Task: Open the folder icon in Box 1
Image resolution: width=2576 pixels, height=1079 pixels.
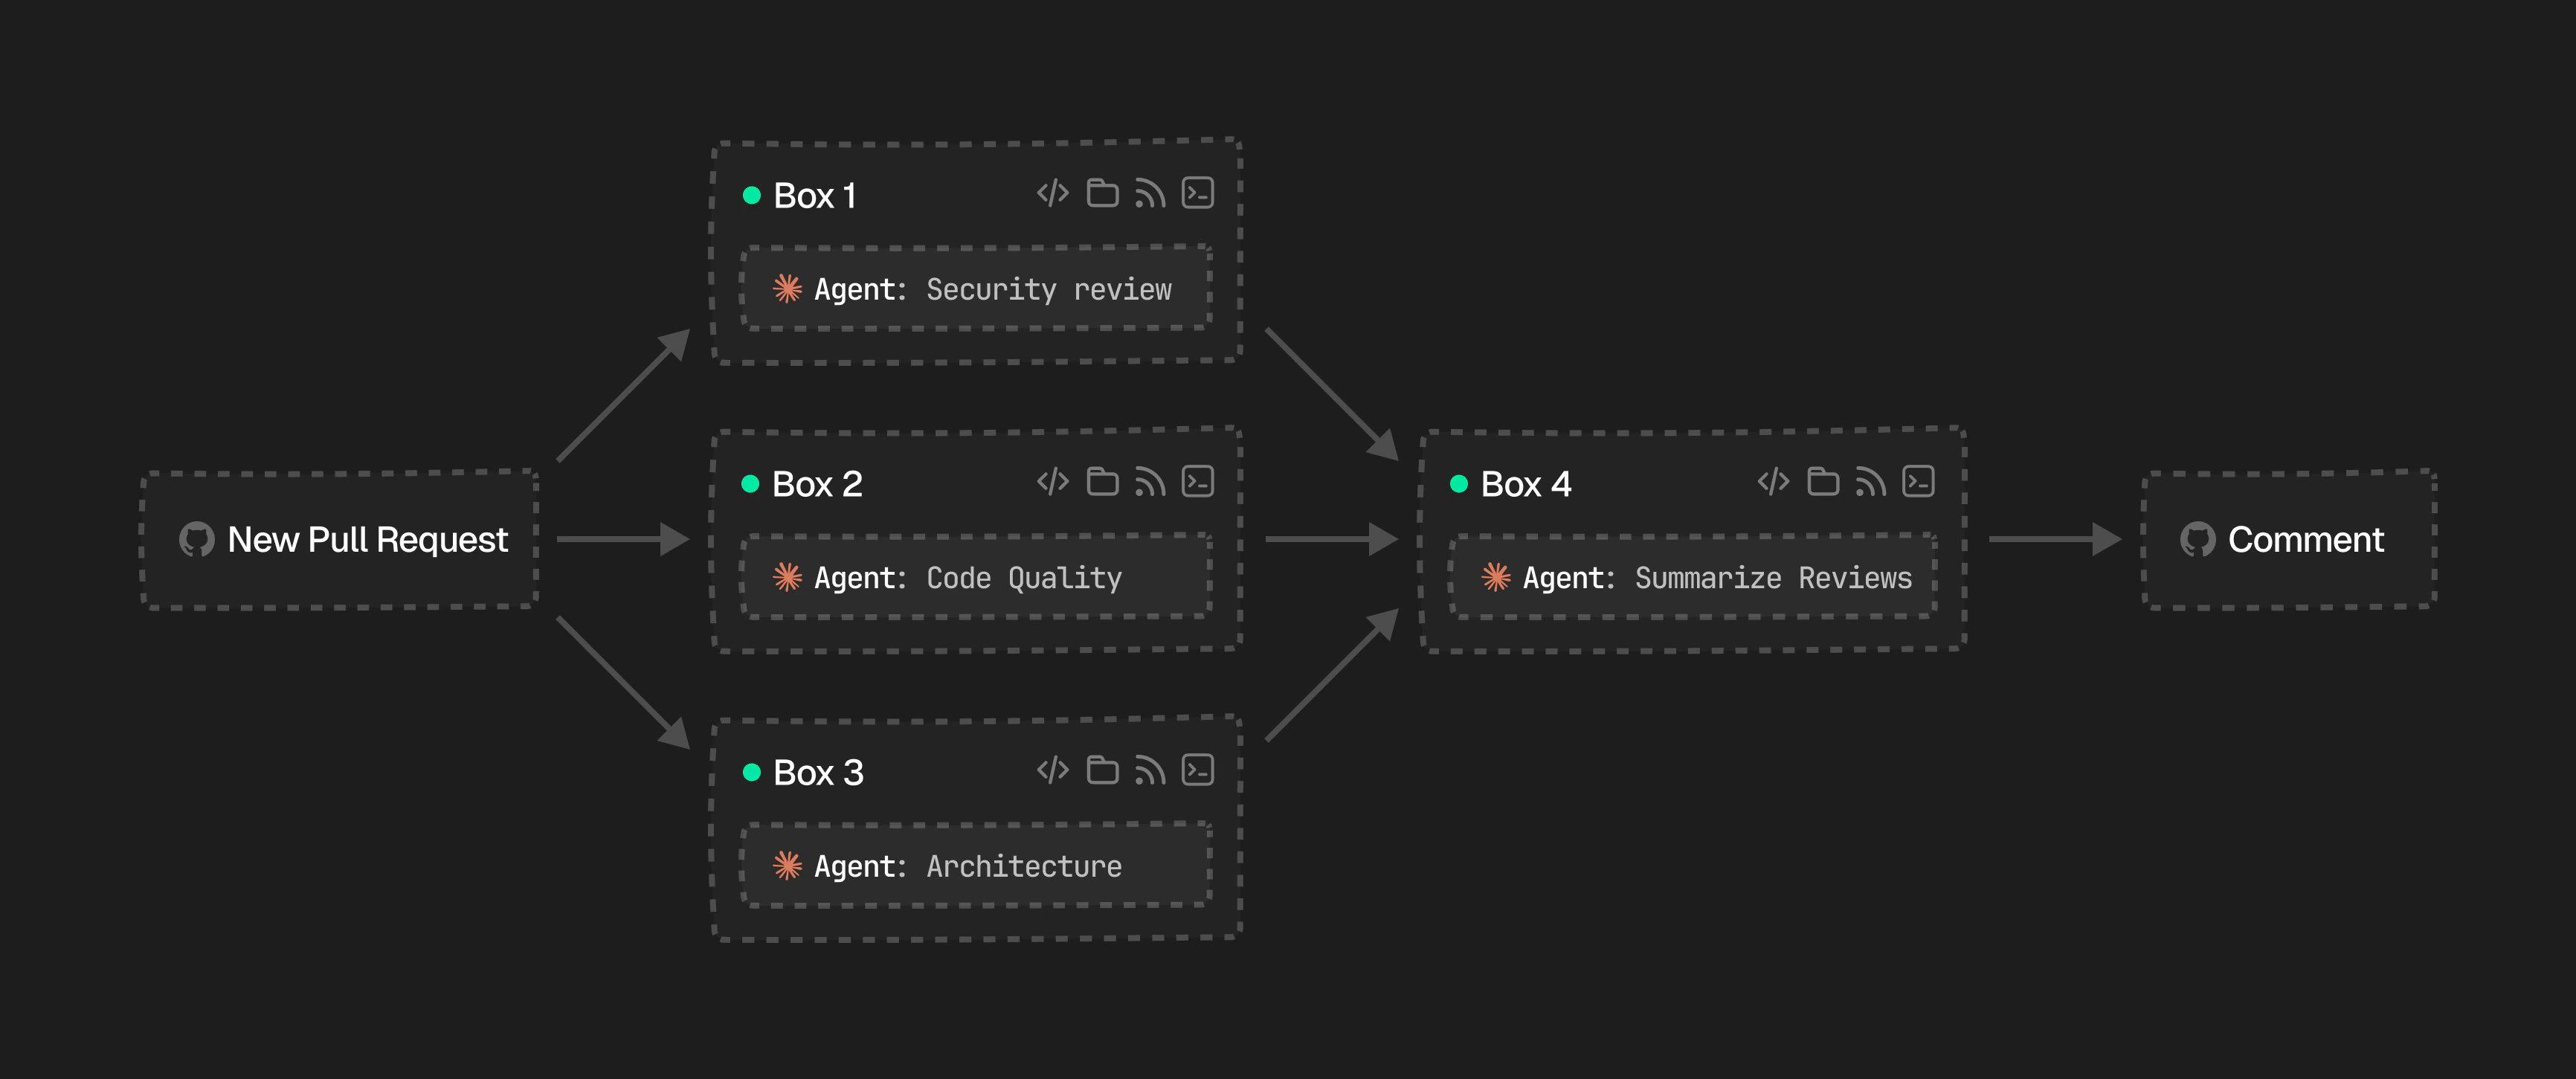Action: 1102,193
